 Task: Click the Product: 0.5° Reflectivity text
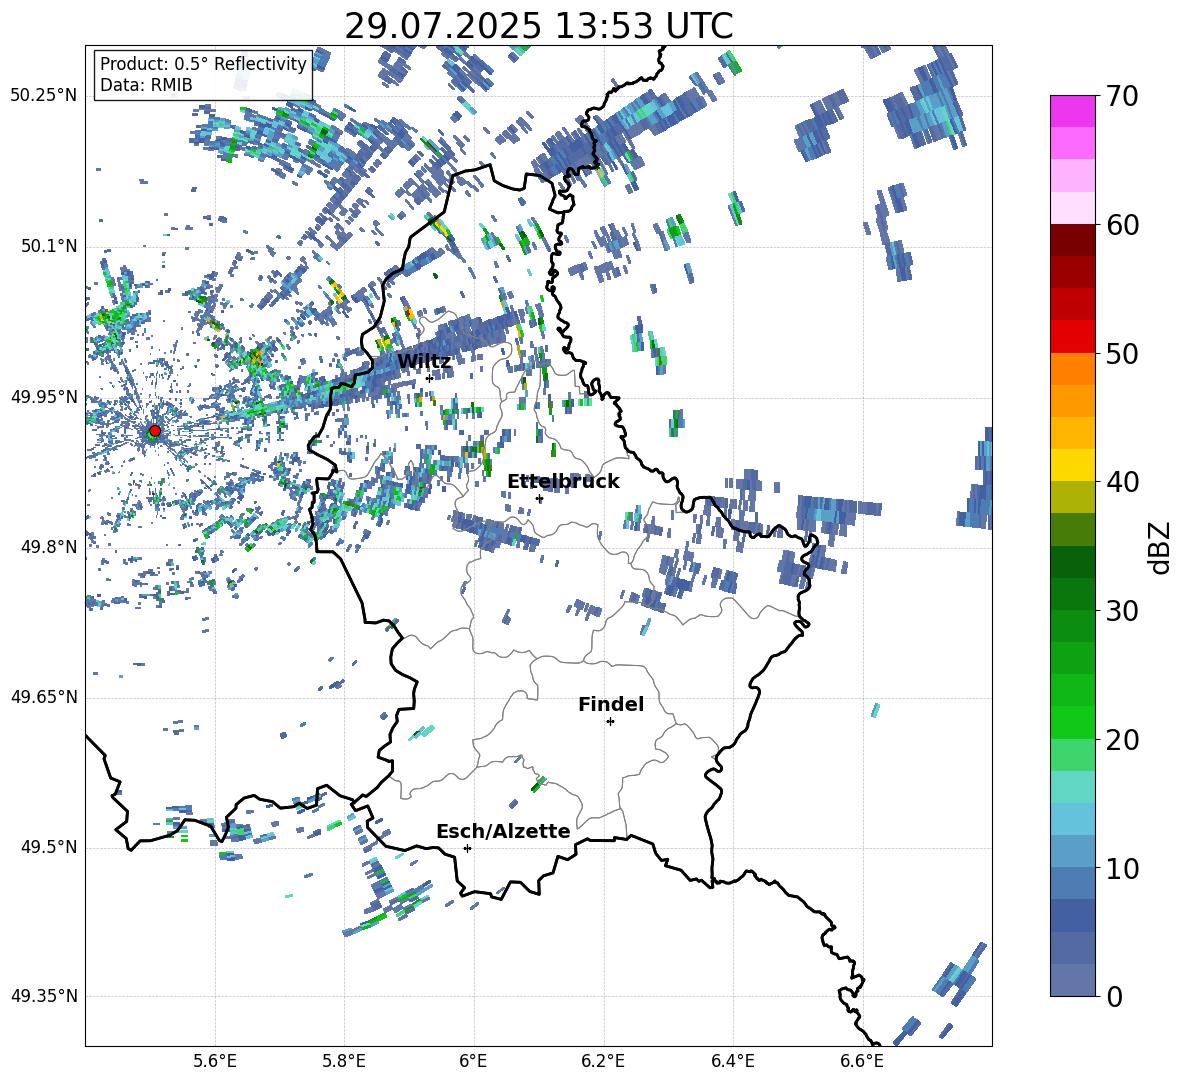pyautogui.click(x=203, y=63)
